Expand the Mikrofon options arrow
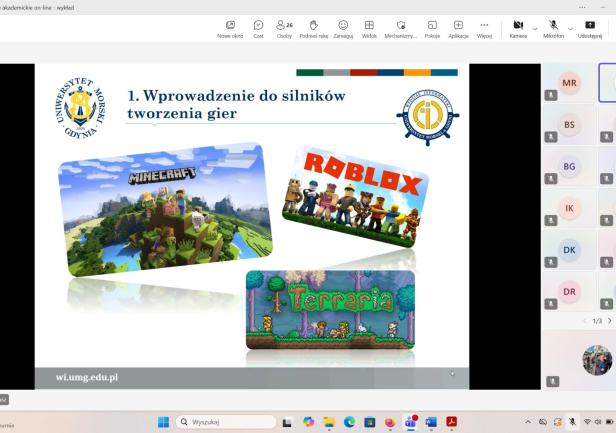616x433 pixels. pyautogui.click(x=571, y=27)
